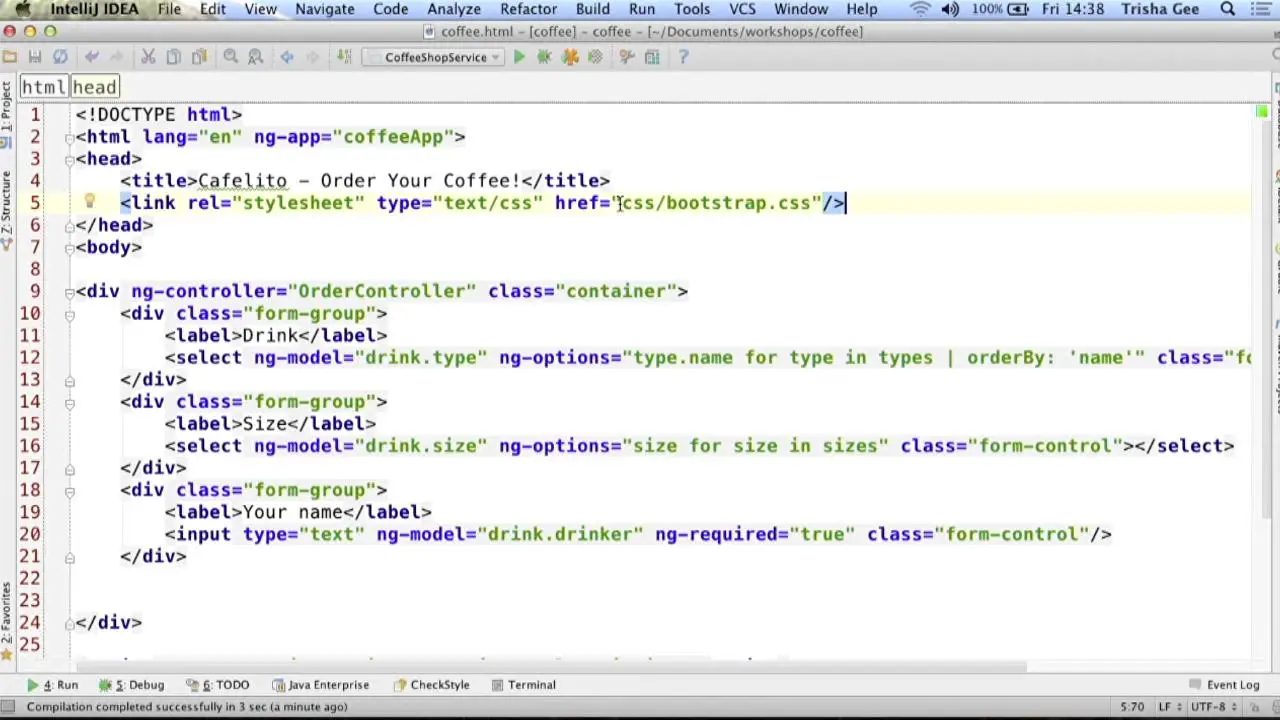The height and width of the screenshot is (720, 1280).
Task: Click the Wi-Fi status icon
Action: click(920, 9)
